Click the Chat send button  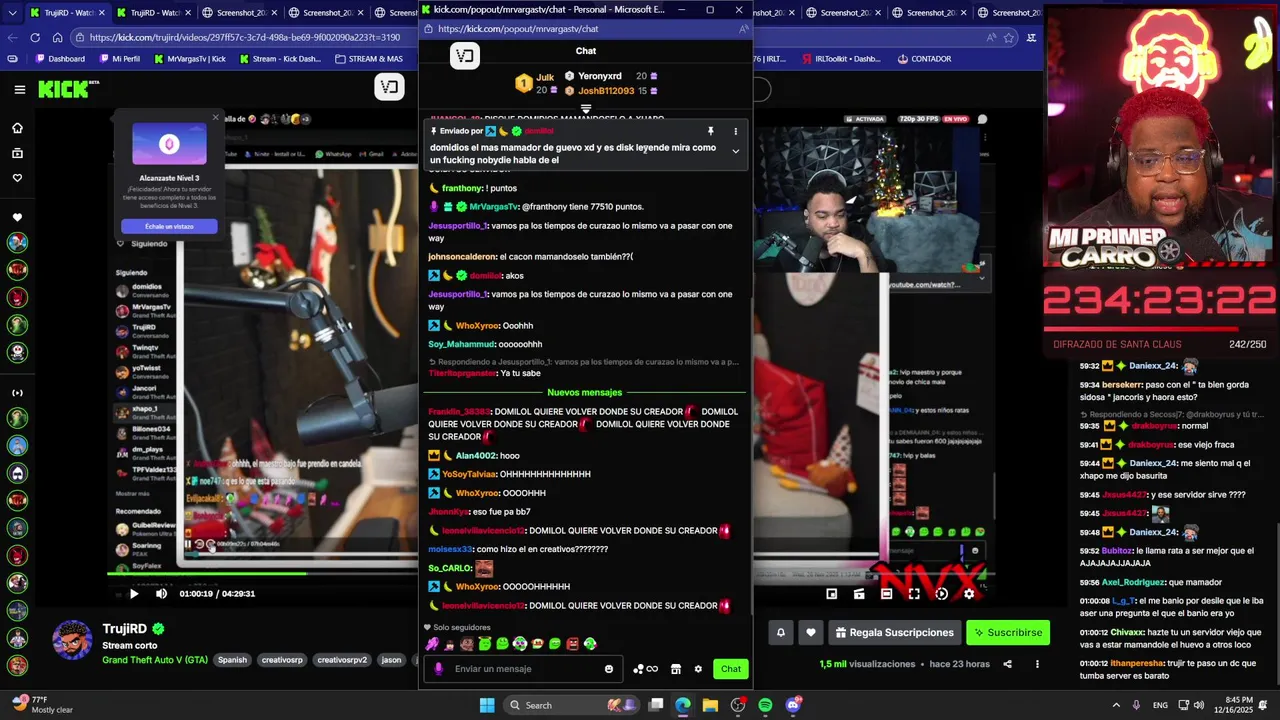tap(731, 669)
